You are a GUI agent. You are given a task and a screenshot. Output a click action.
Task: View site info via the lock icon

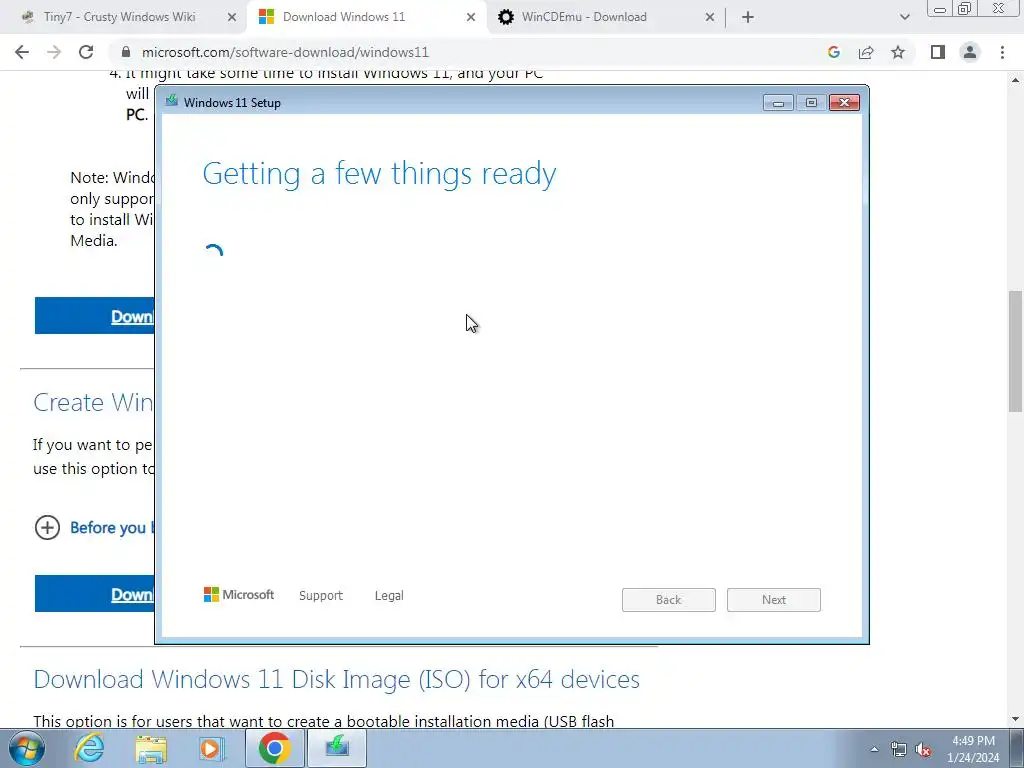(126, 52)
